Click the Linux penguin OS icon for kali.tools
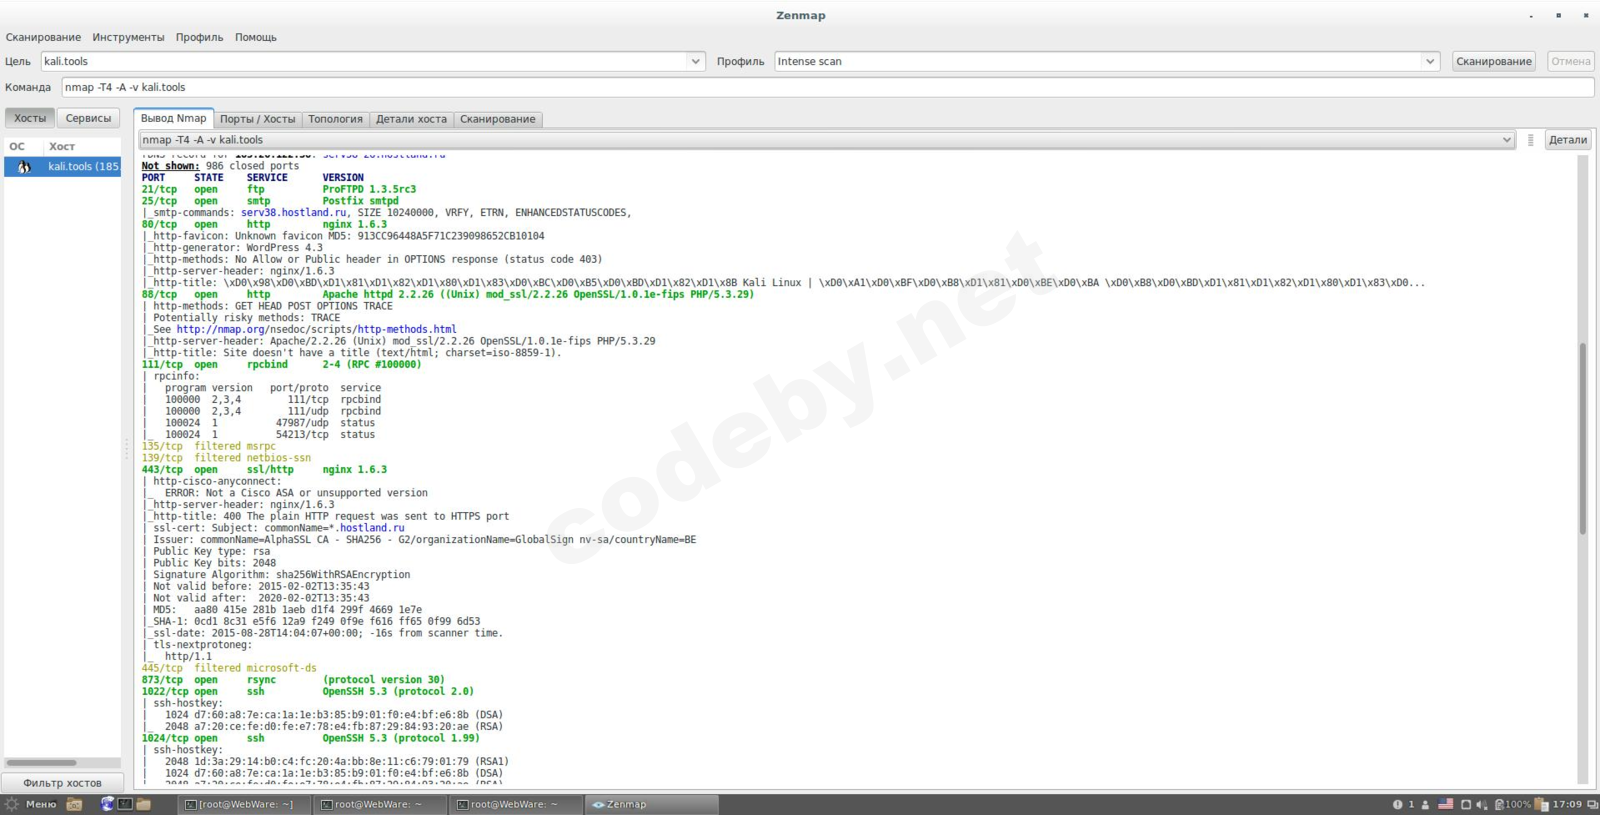 (x=25, y=166)
